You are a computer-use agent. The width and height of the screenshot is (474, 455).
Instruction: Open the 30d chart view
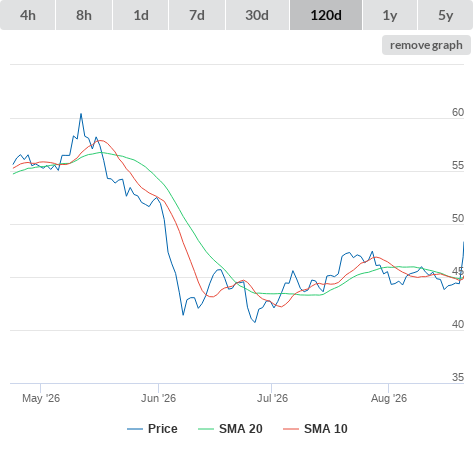257,15
